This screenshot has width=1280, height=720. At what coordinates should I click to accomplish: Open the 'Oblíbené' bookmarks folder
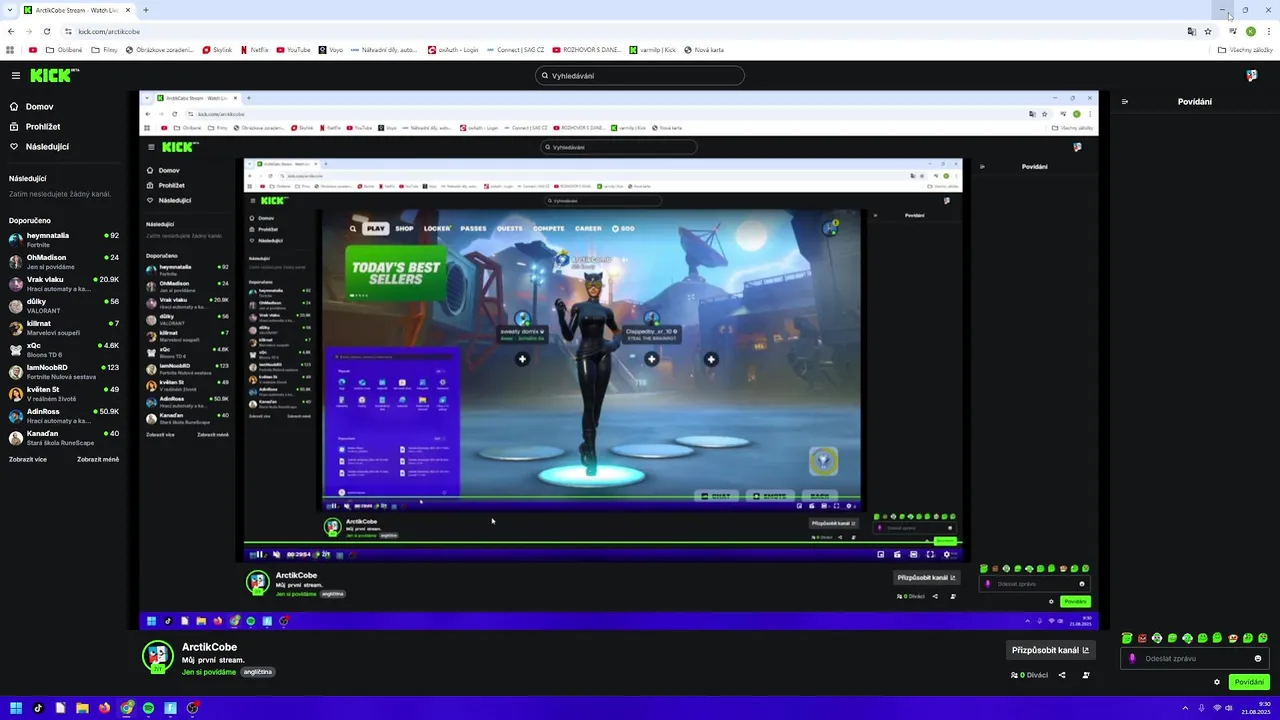click(x=64, y=49)
